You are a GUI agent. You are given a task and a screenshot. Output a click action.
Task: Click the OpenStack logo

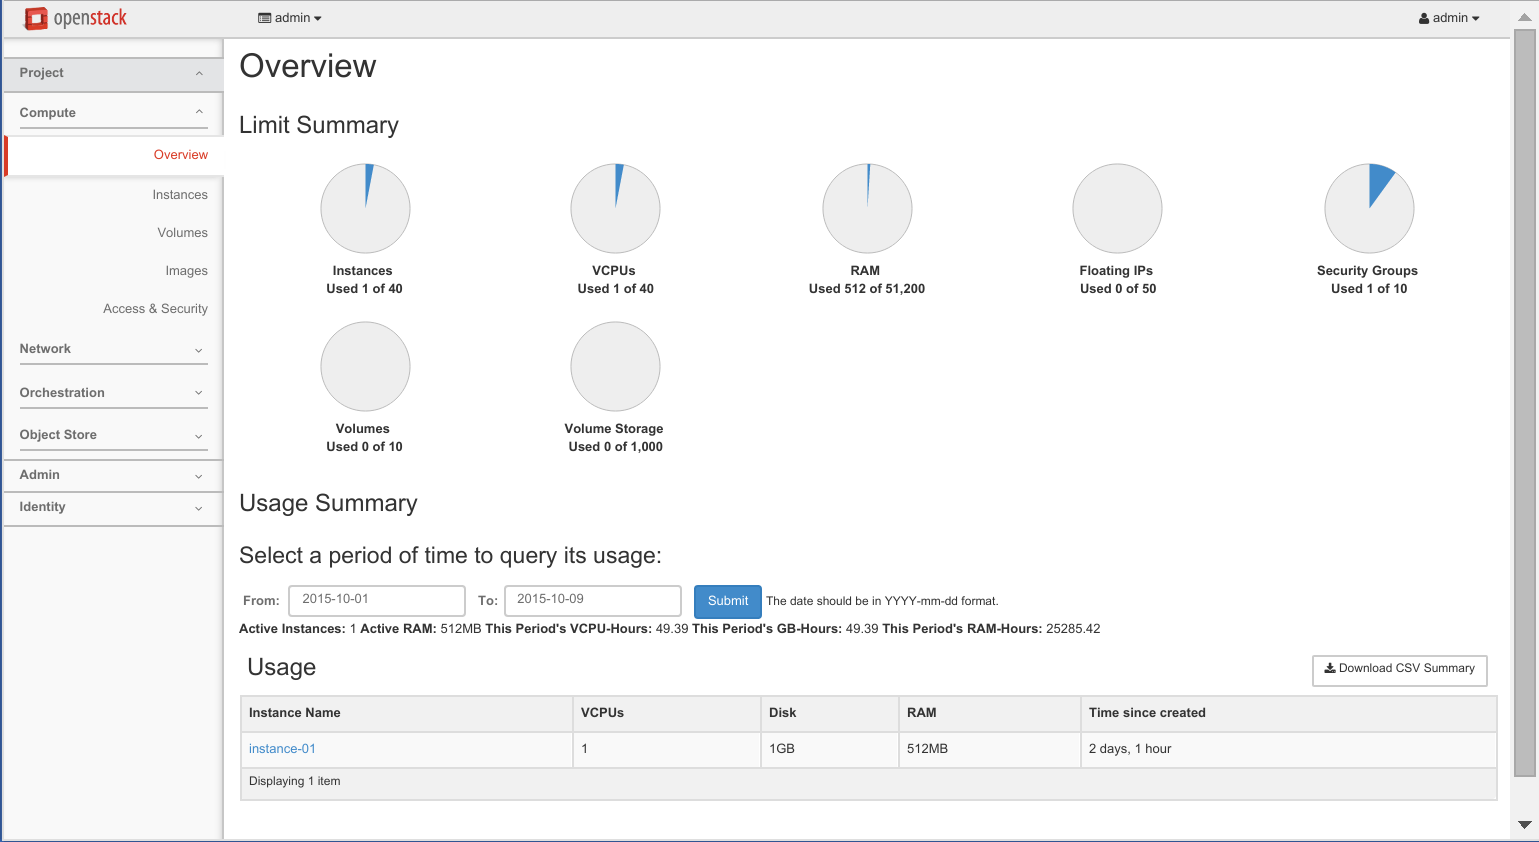pos(76,18)
